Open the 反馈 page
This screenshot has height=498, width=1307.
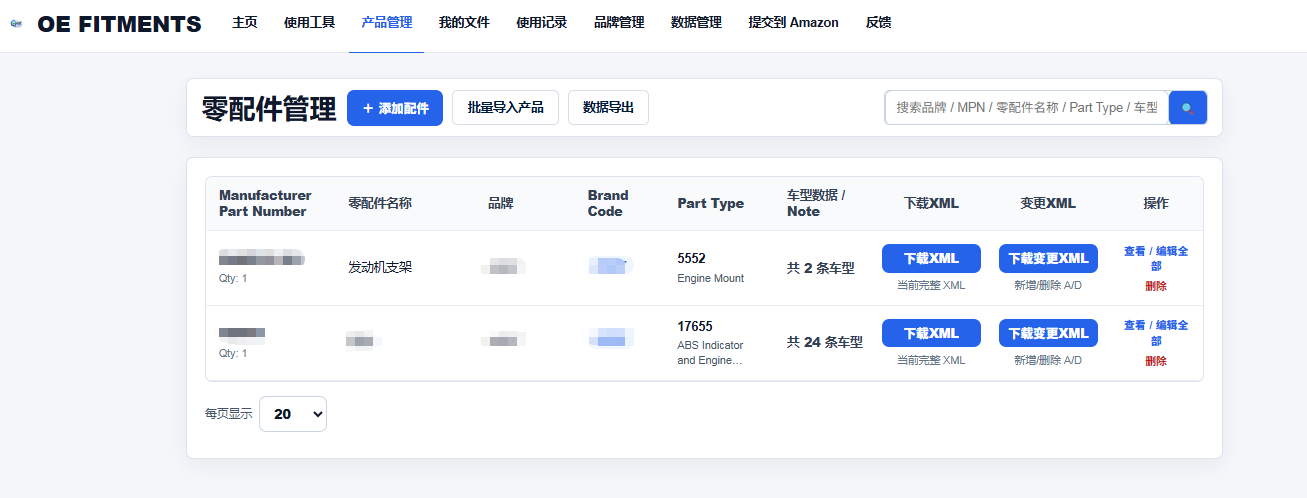[x=878, y=22]
